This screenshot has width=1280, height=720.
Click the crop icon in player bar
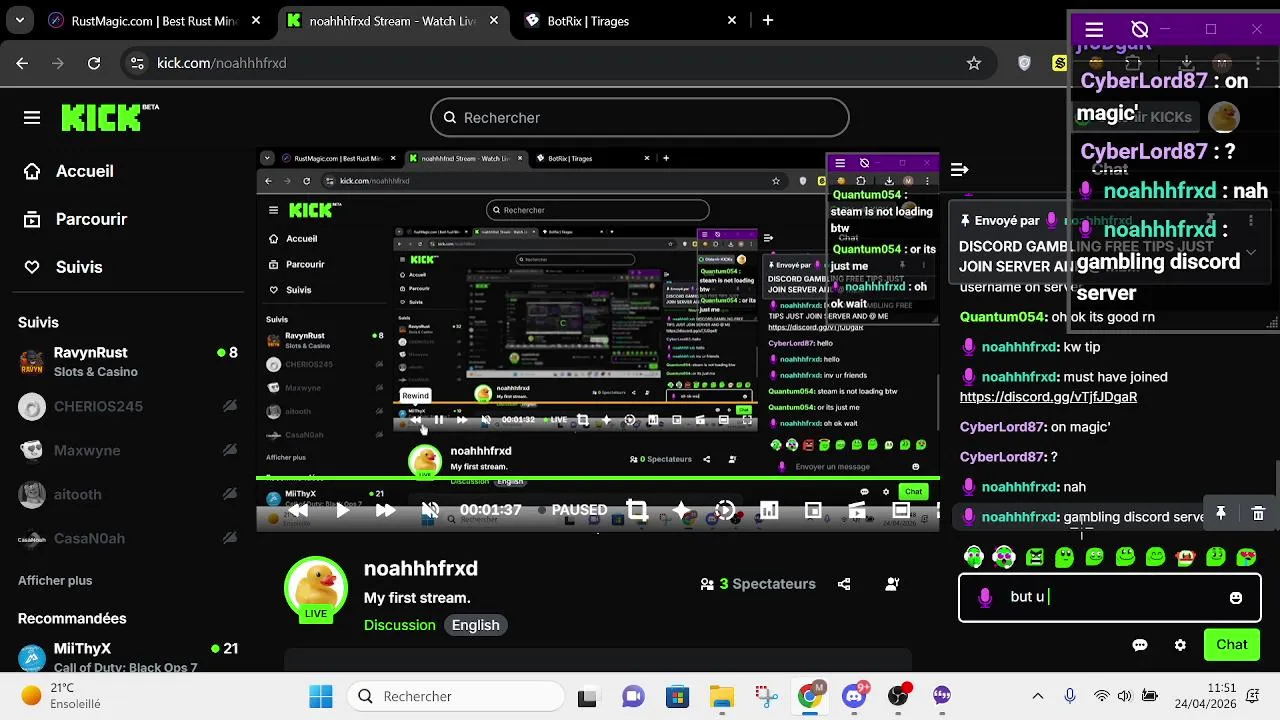(x=637, y=510)
